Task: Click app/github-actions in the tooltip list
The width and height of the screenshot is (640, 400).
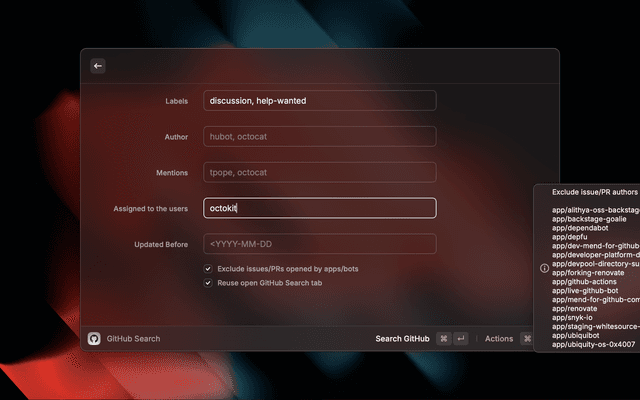Action: click(587, 282)
